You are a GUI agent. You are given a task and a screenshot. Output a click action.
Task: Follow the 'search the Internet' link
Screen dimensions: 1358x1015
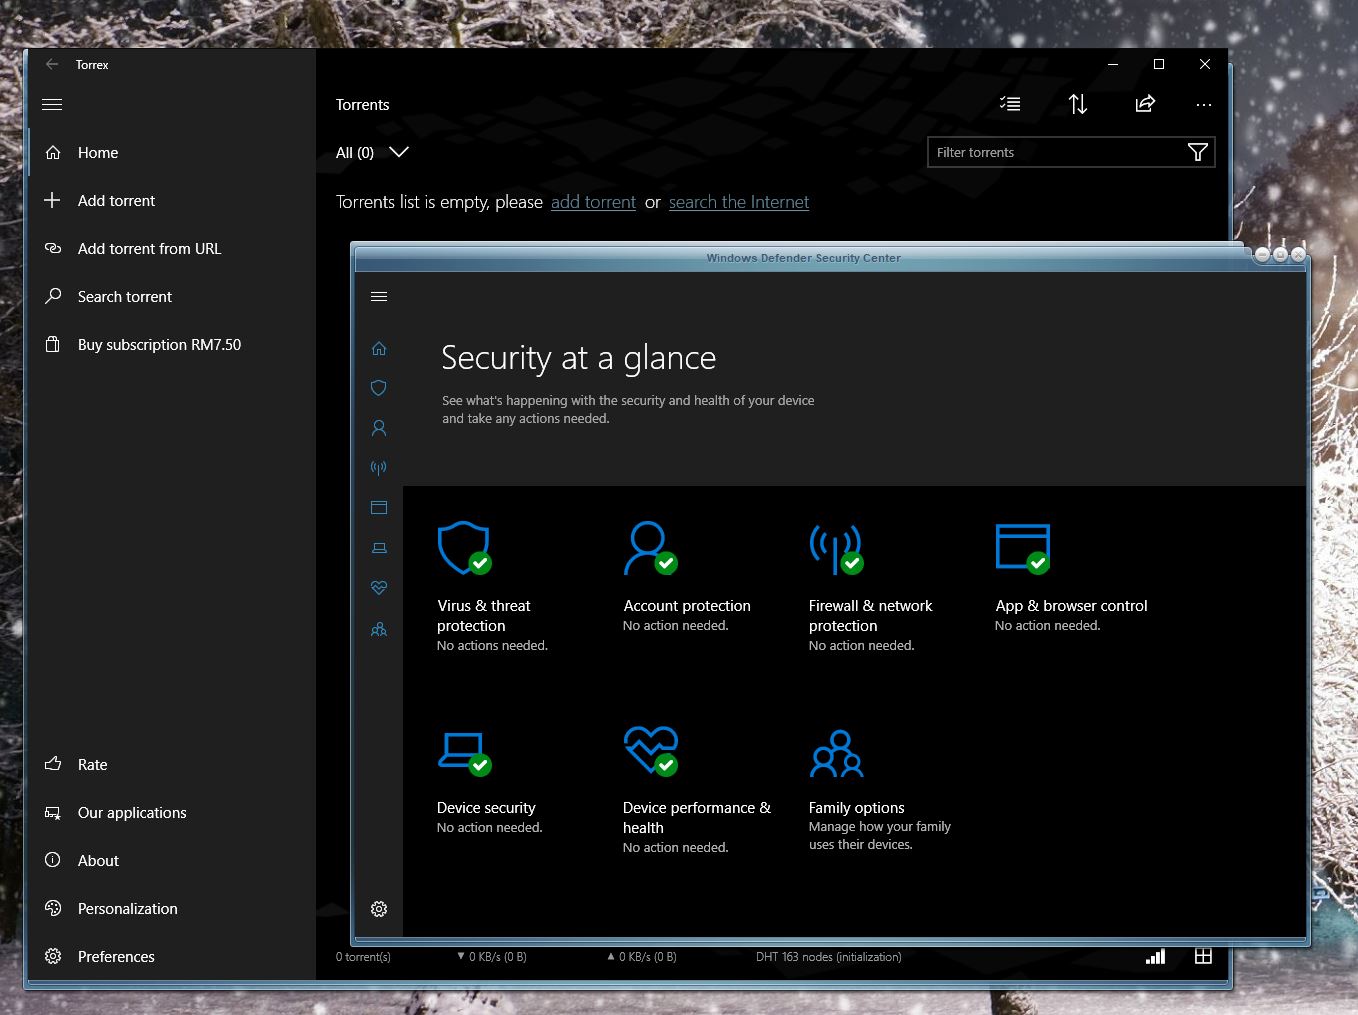[739, 202]
